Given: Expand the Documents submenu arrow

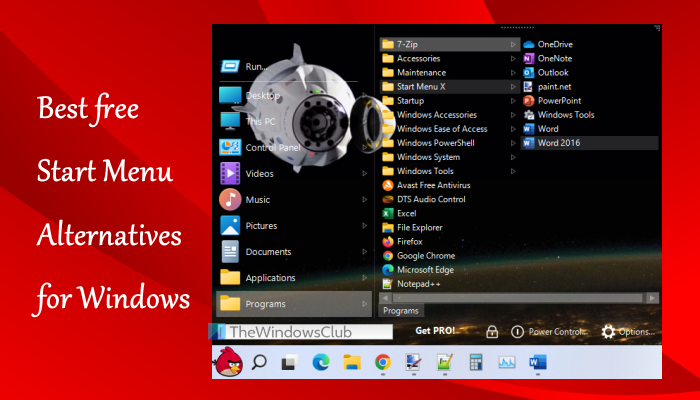Looking at the screenshot, I should click(364, 251).
